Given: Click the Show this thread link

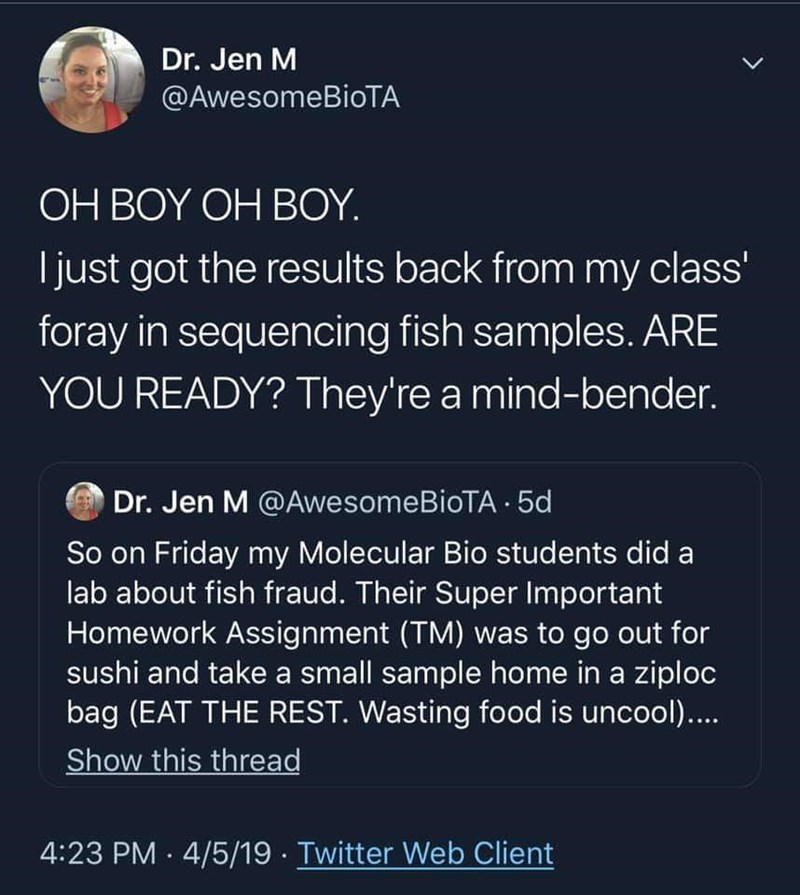Looking at the screenshot, I should [183, 761].
